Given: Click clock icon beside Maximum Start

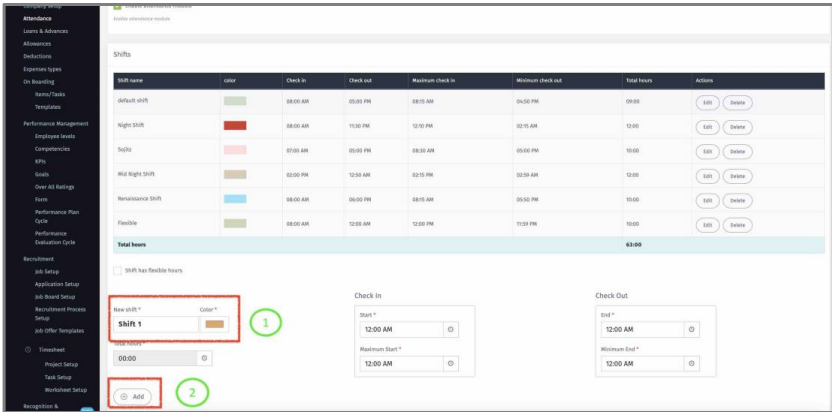Looking at the screenshot, I should pos(450,363).
